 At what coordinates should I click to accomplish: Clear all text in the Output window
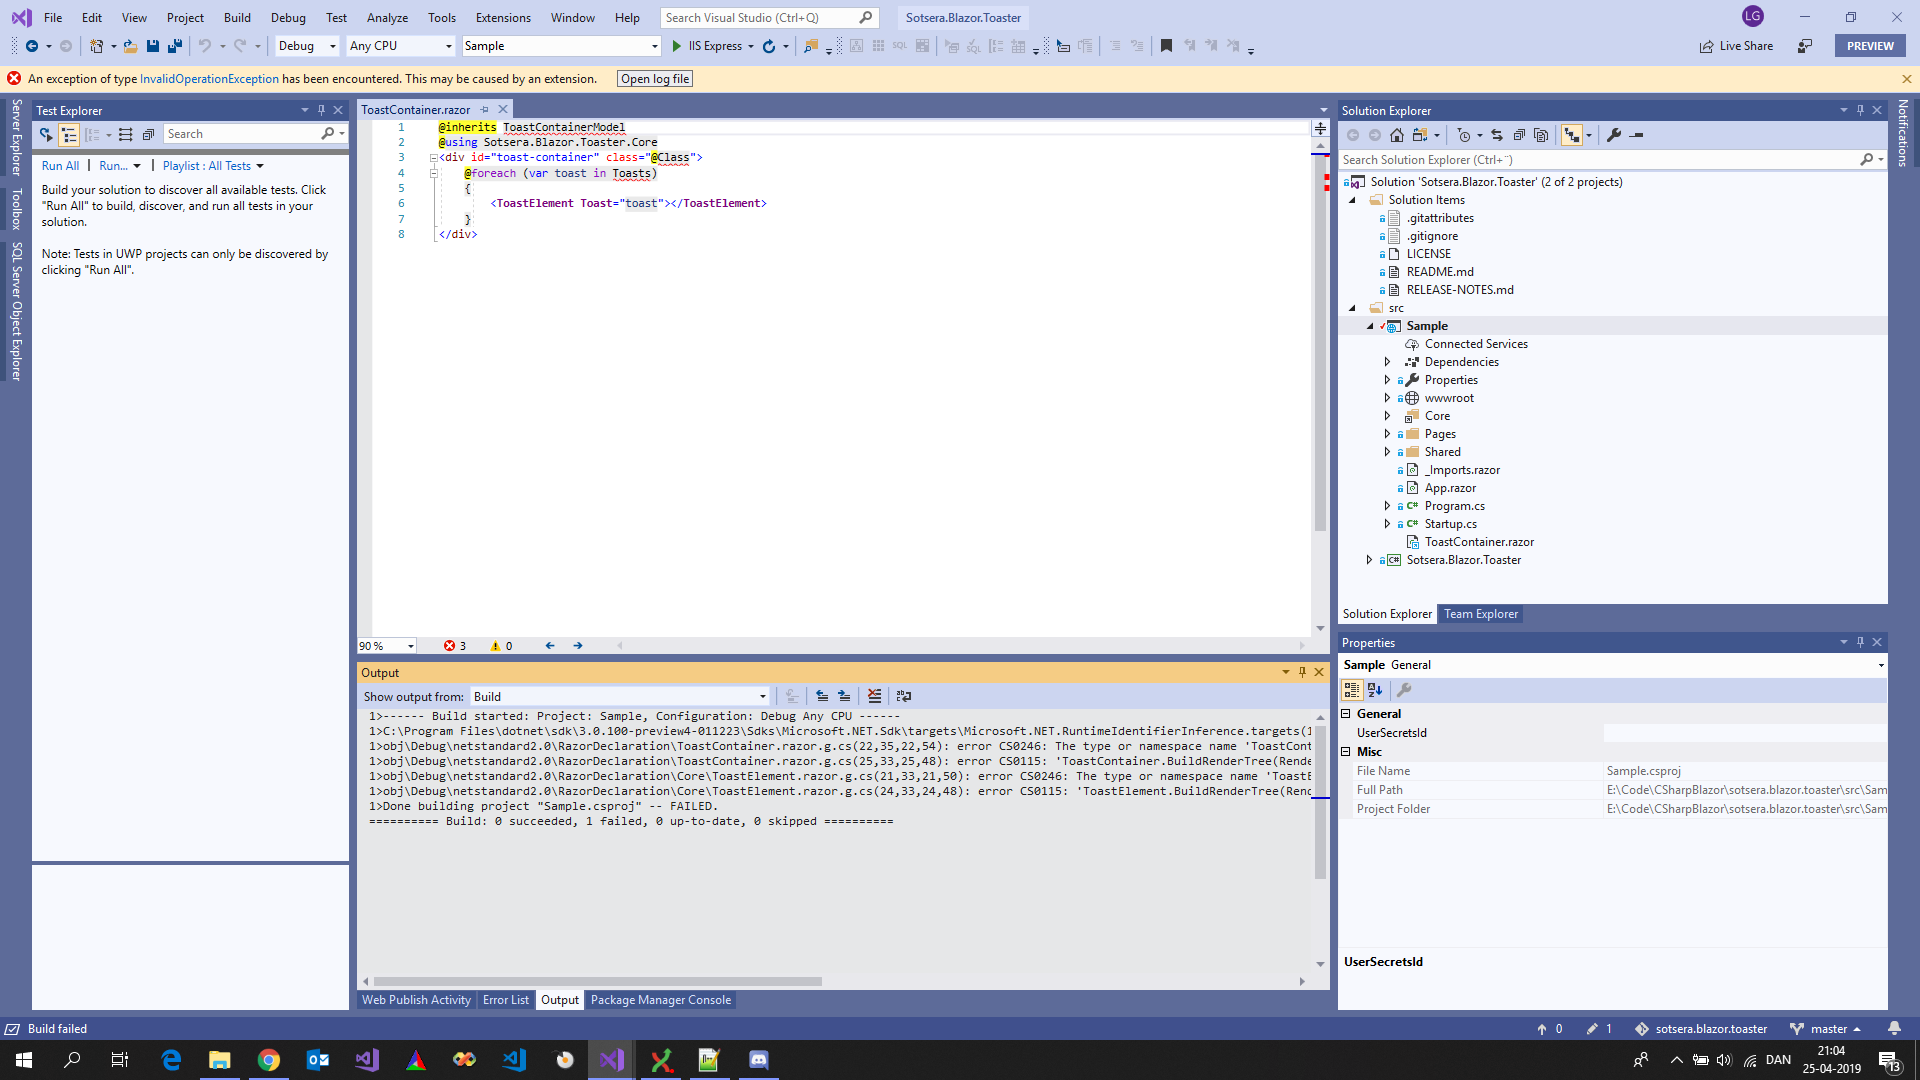click(x=875, y=696)
